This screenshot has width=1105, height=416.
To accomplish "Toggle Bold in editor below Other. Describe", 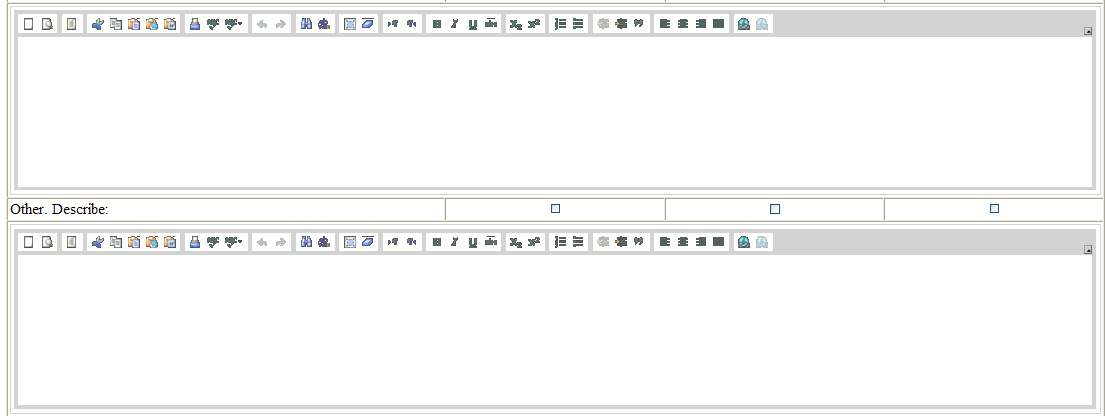I will click(436, 242).
